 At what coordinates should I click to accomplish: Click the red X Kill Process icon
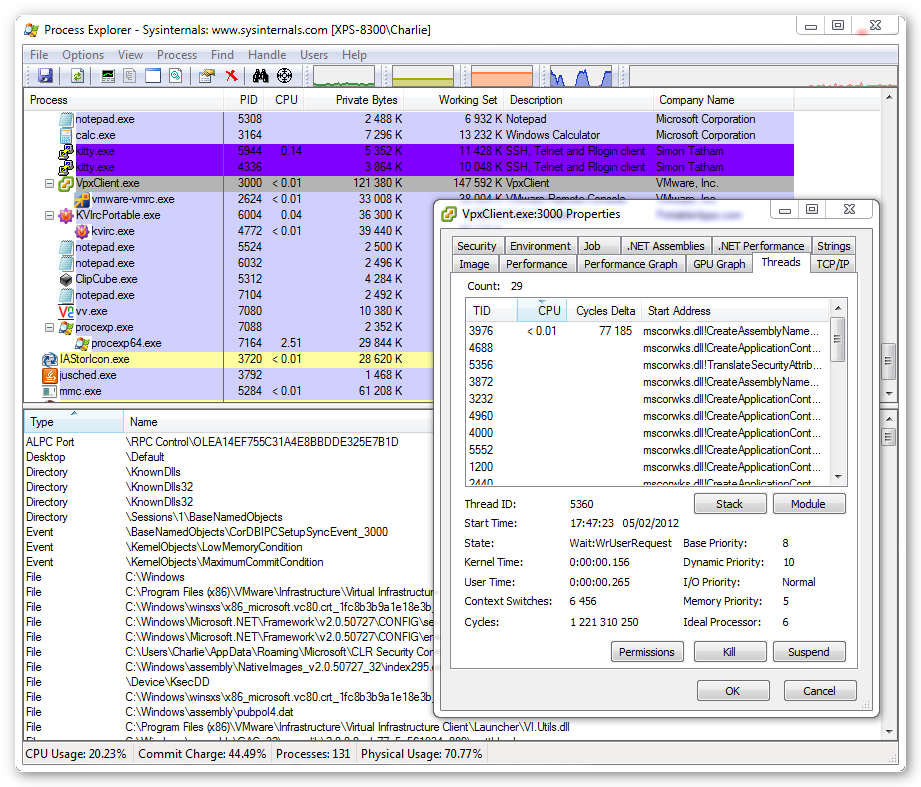pyautogui.click(x=232, y=76)
